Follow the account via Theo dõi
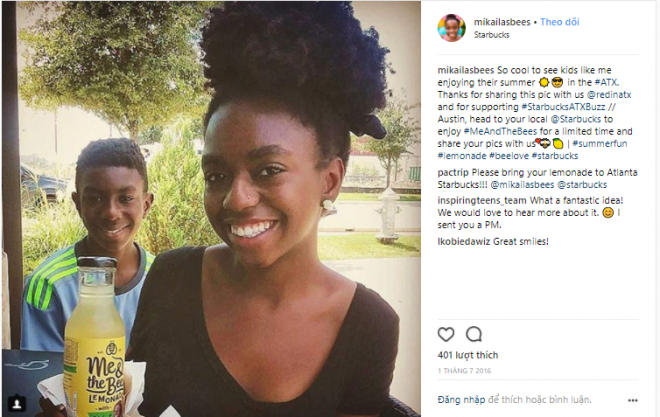This screenshot has height=417, width=660. (x=559, y=22)
